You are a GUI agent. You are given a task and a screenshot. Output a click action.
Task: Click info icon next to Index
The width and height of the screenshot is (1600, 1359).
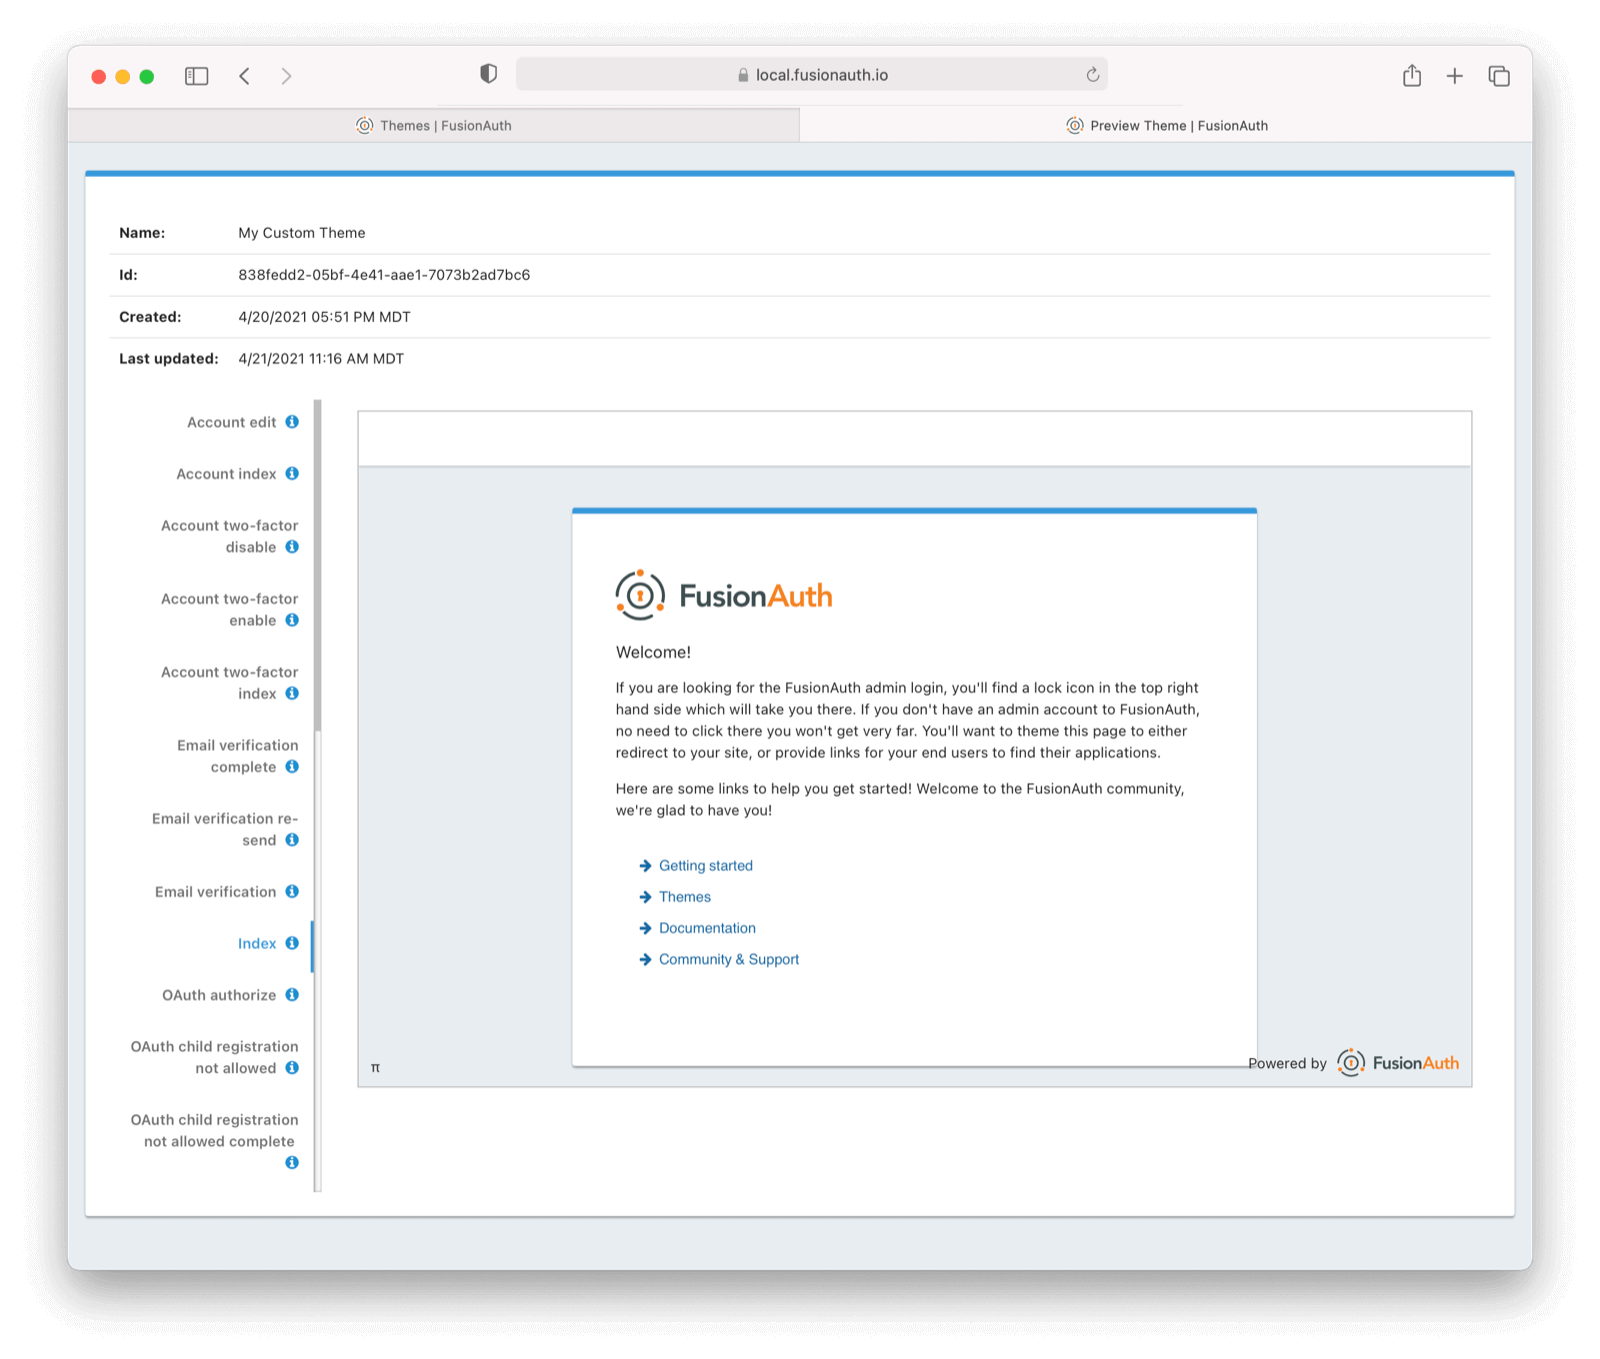point(292,943)
